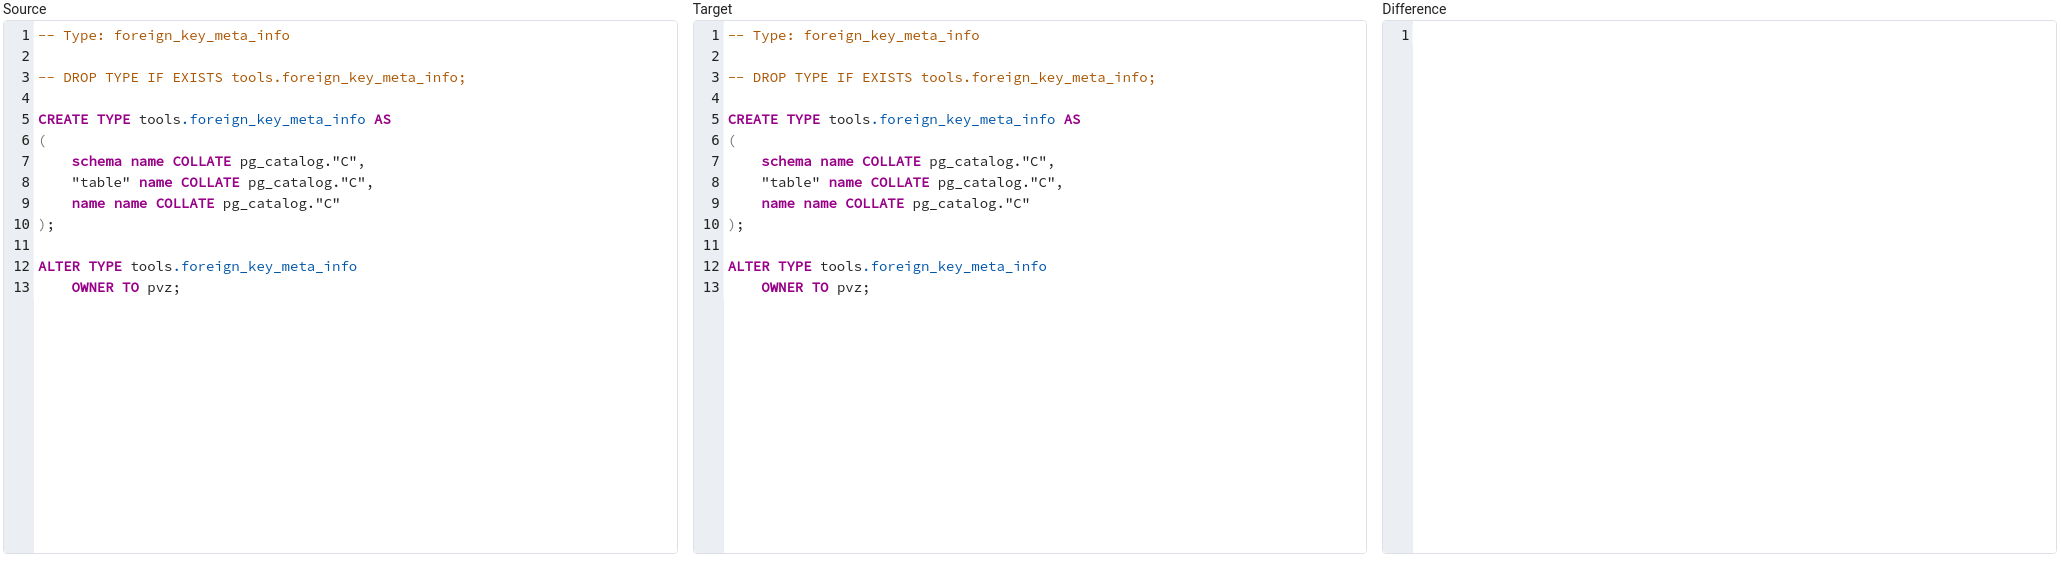The width and height of the screenshot is (2061, 561).
Task: Click the empty Difference editor area
Action: [1733, 287]
